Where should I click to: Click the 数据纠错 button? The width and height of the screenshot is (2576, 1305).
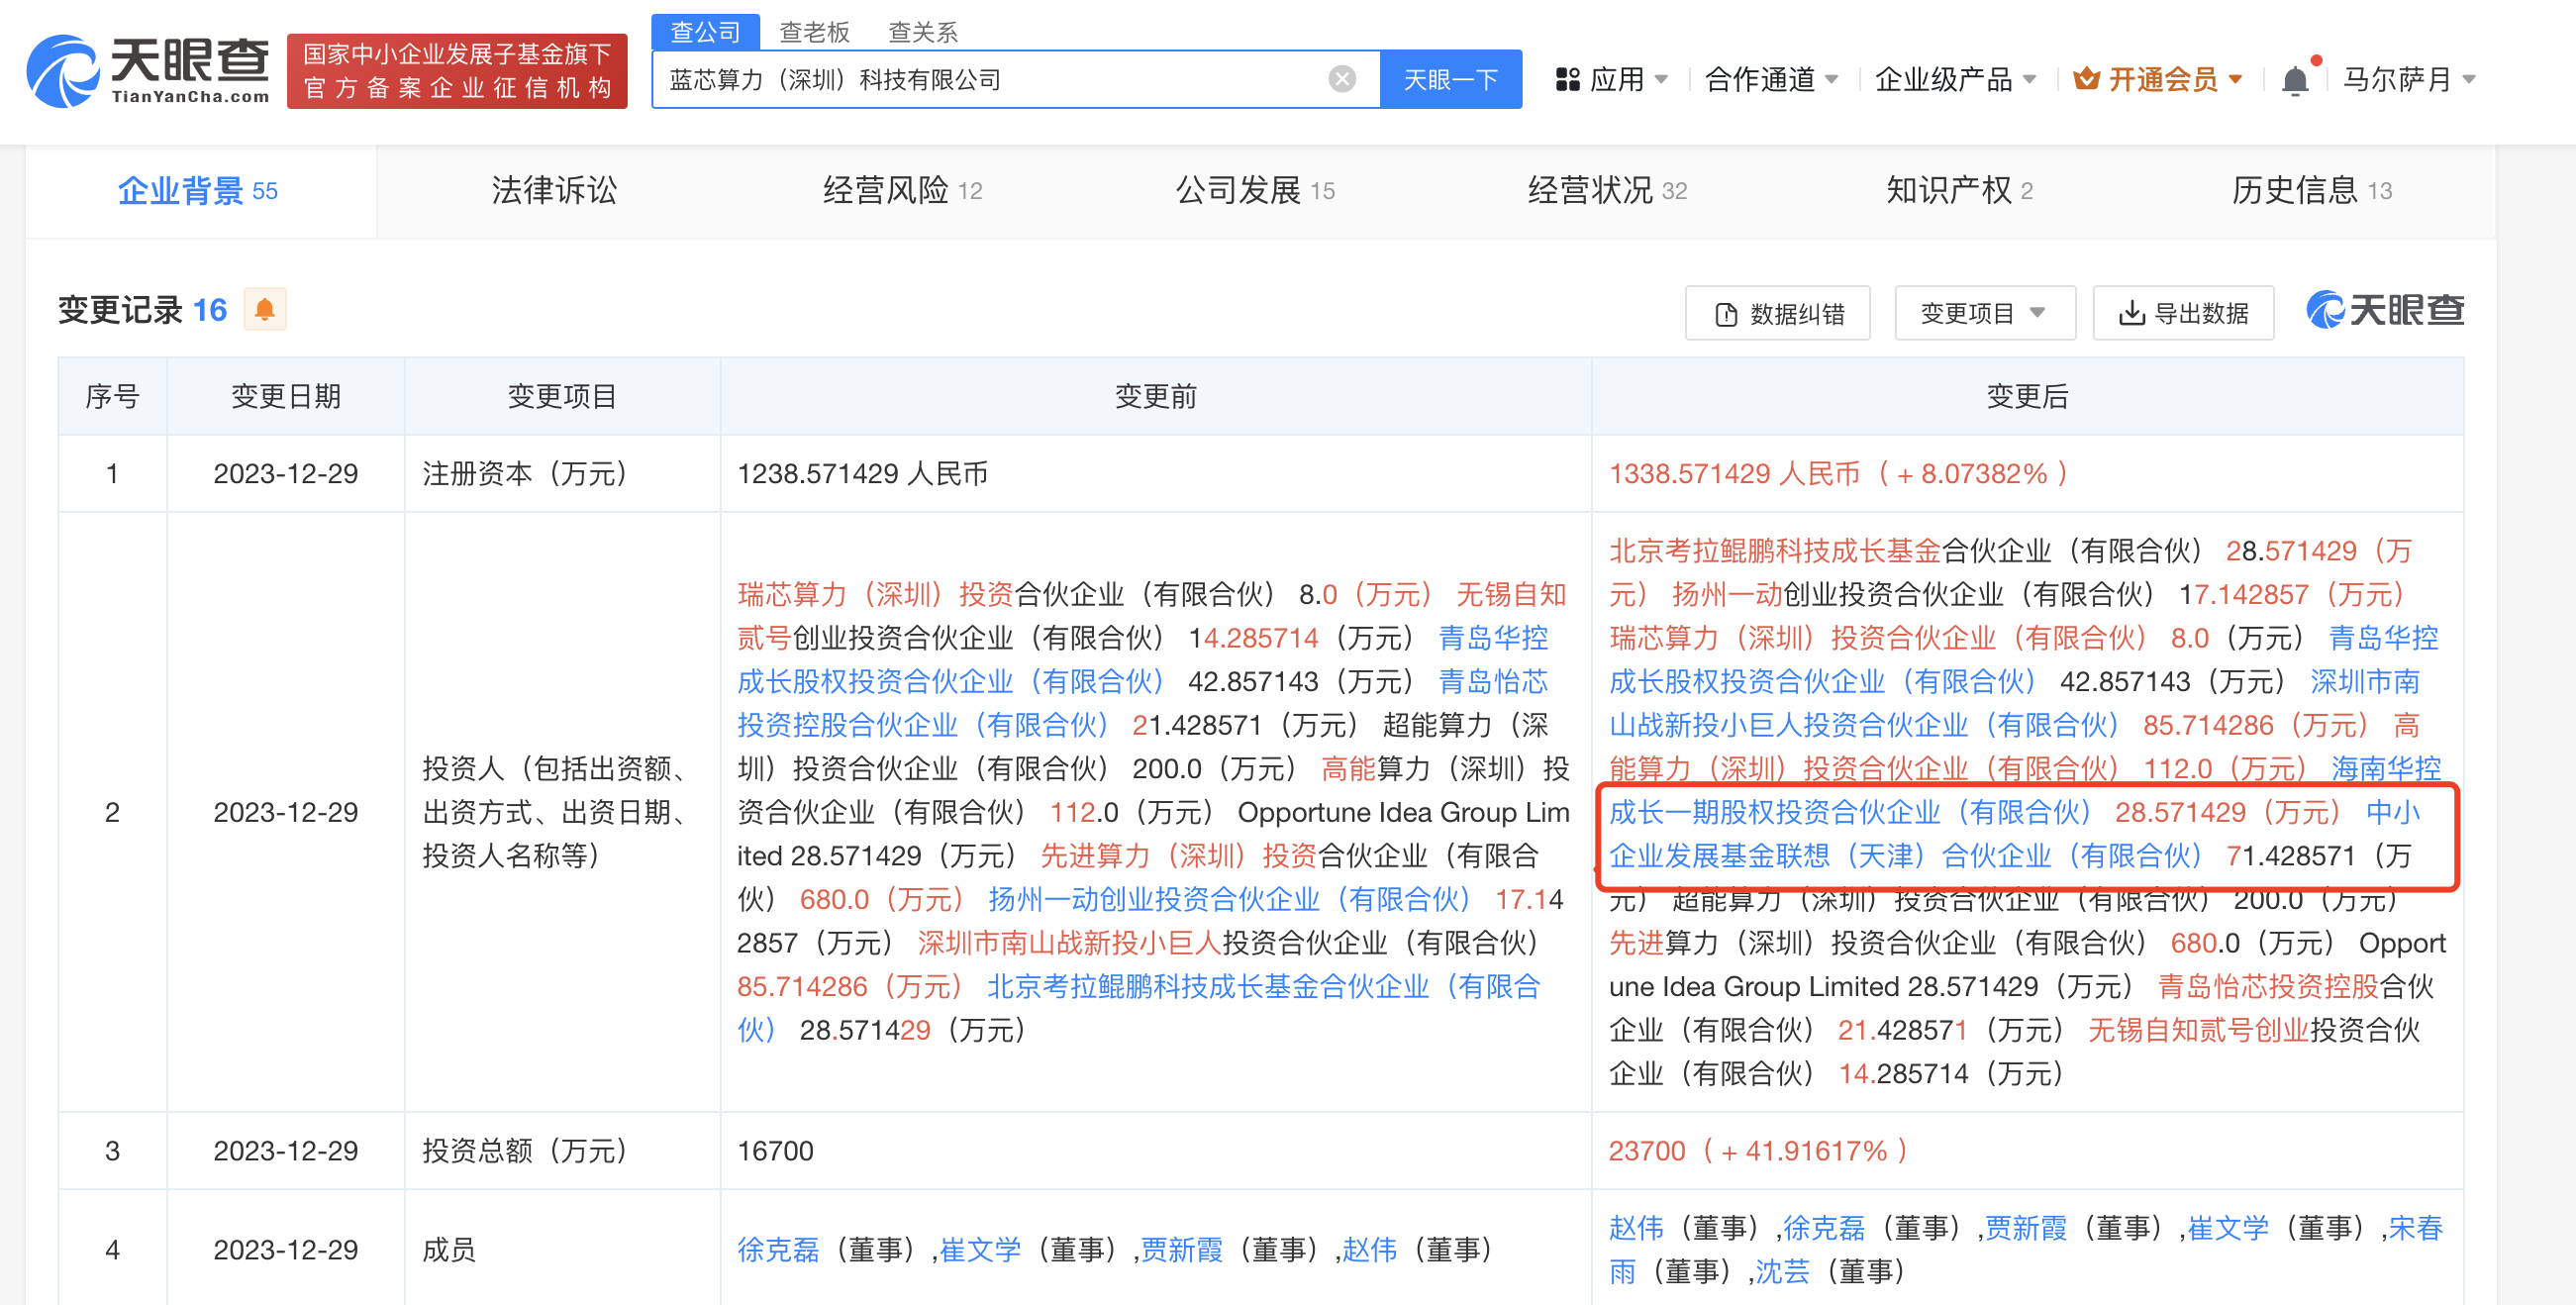point(1777,314)
